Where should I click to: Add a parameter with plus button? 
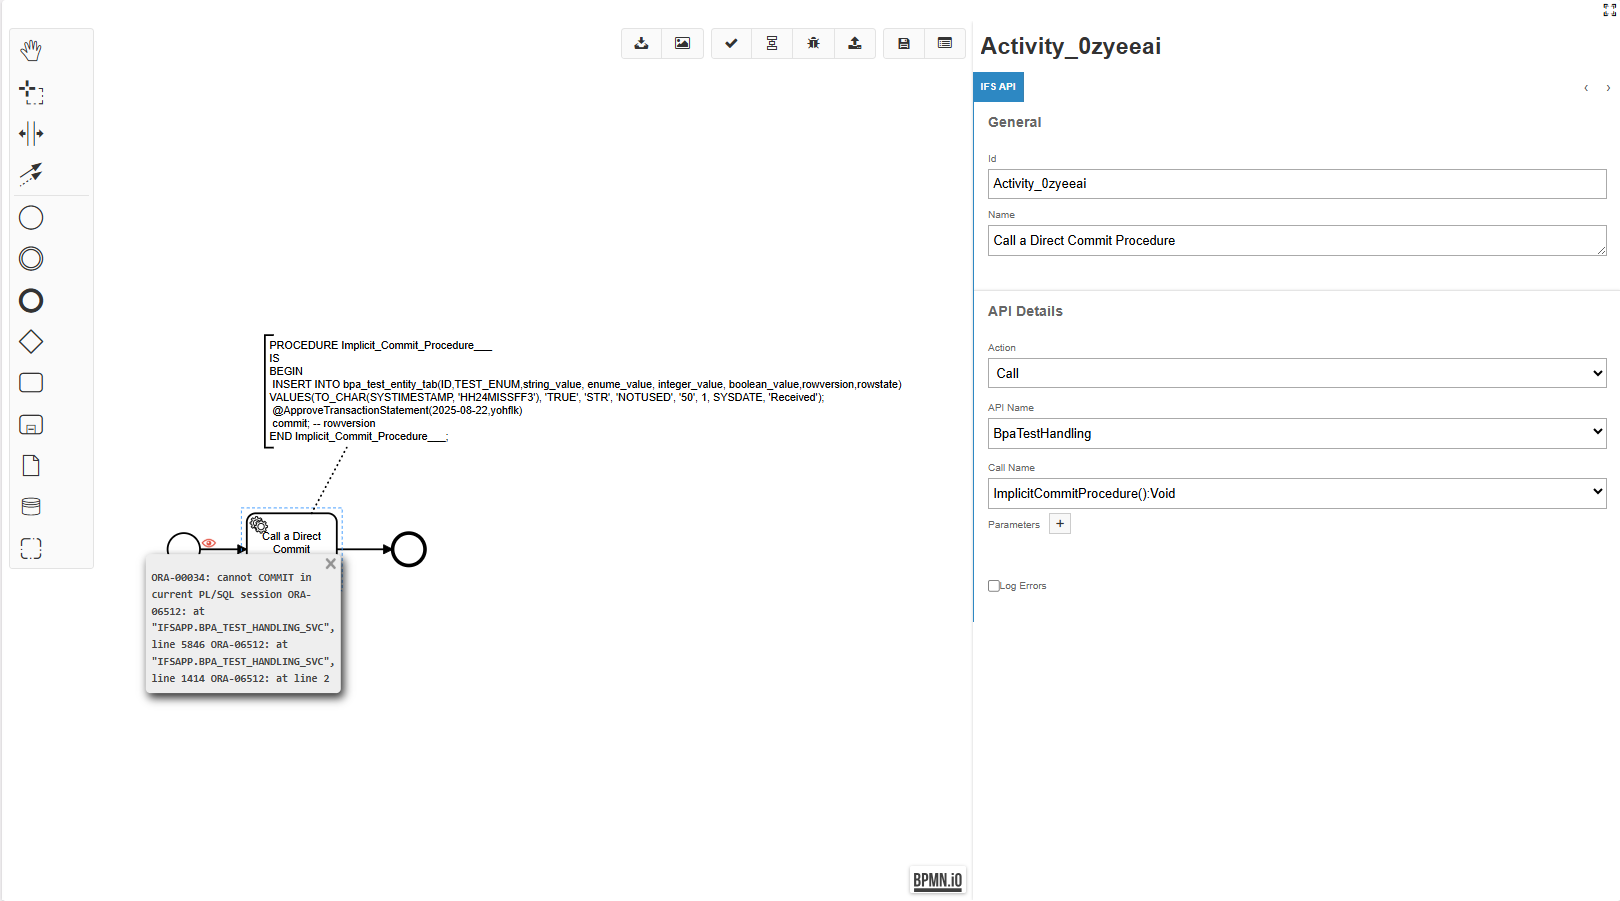[x=1060, y=524]
